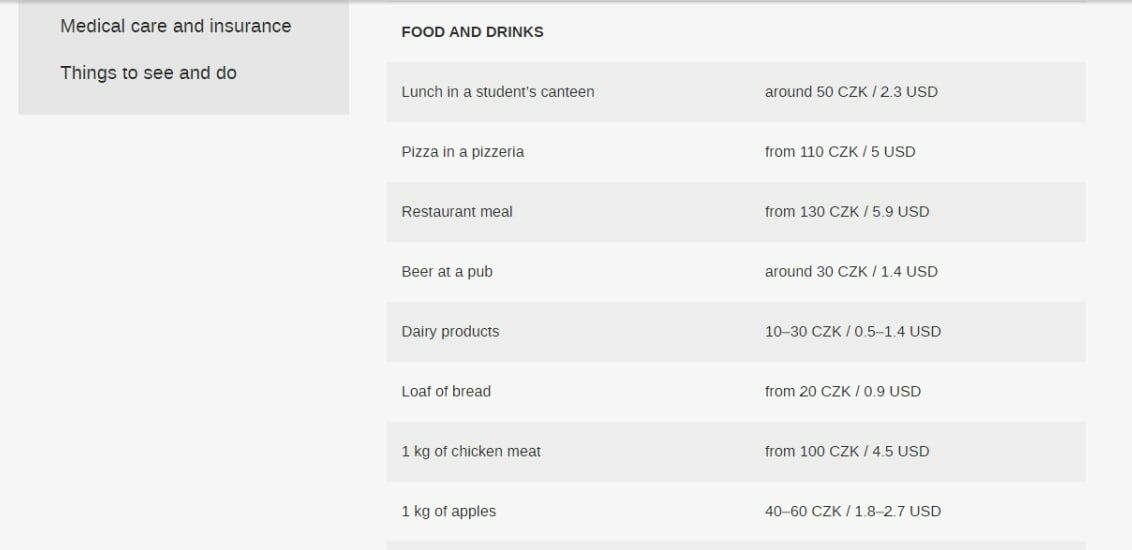The image size is (1132, 550).
Task: Open Things to see and do link
Action: (x=148, y=73)
